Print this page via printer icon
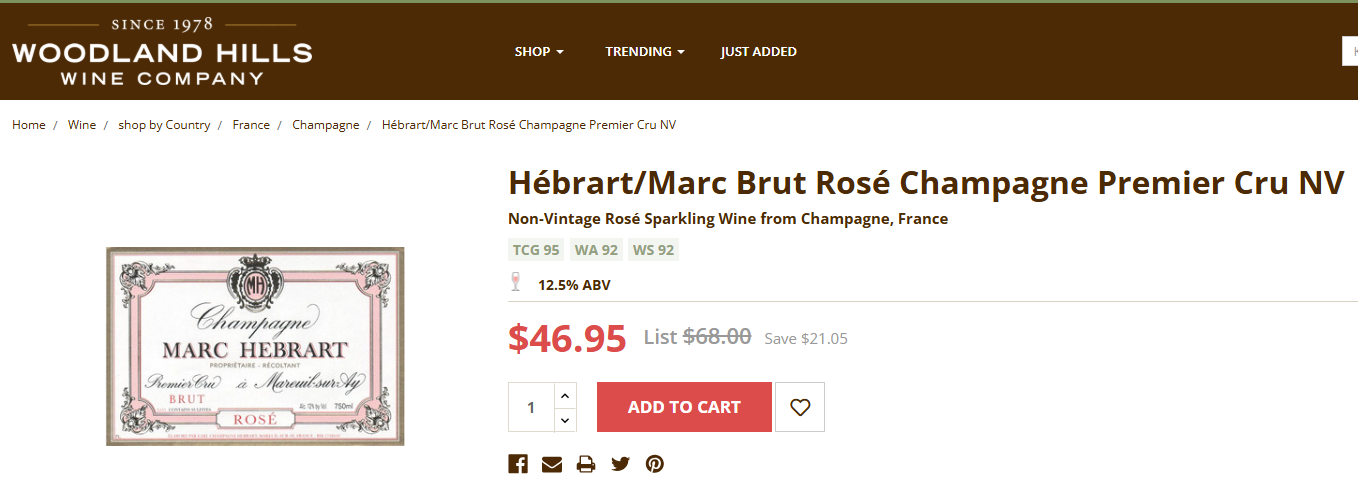The image size is (1358, 486). (586, 464)
